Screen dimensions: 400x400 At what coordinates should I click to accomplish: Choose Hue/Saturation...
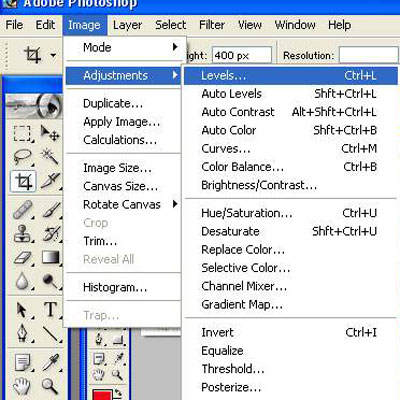[x=291, y=213]
